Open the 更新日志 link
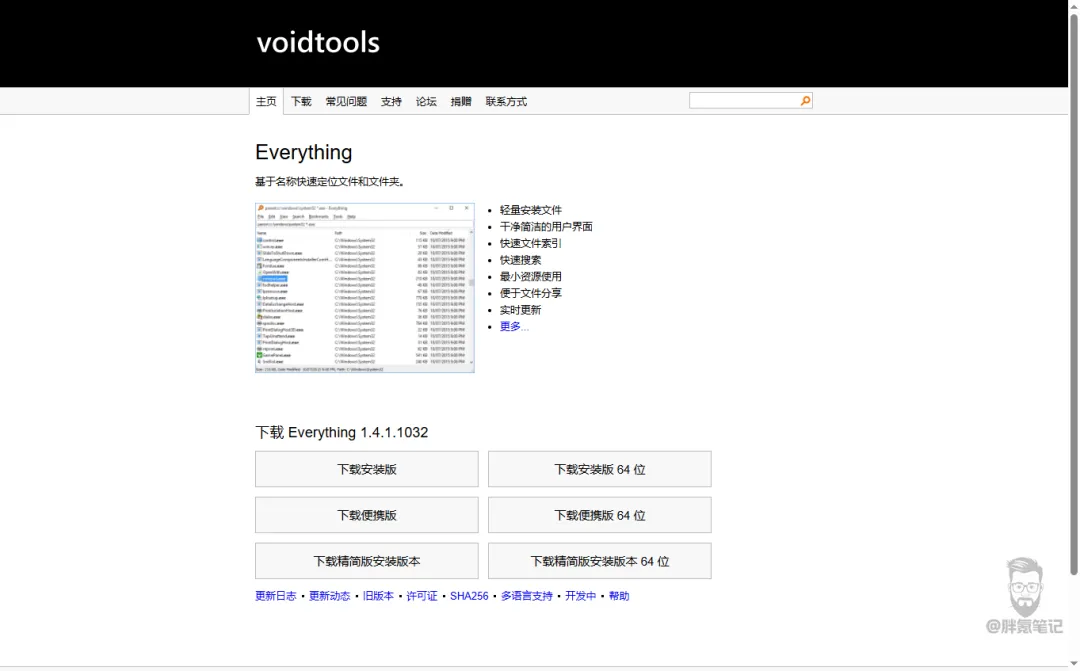1080x671 pixels. 276,596
